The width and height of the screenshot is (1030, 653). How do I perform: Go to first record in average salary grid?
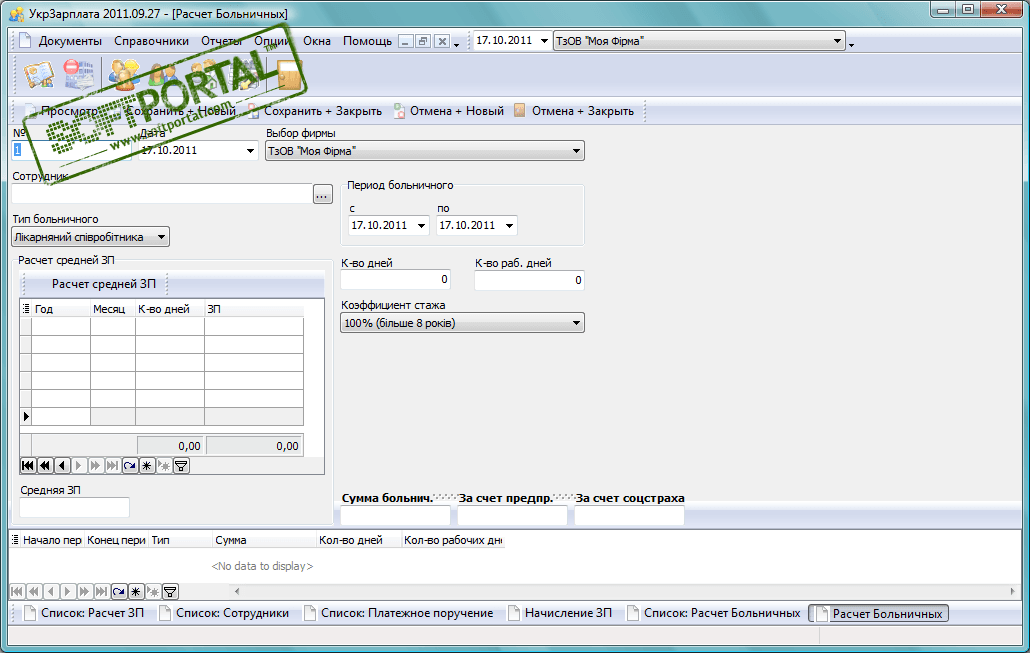28,466
